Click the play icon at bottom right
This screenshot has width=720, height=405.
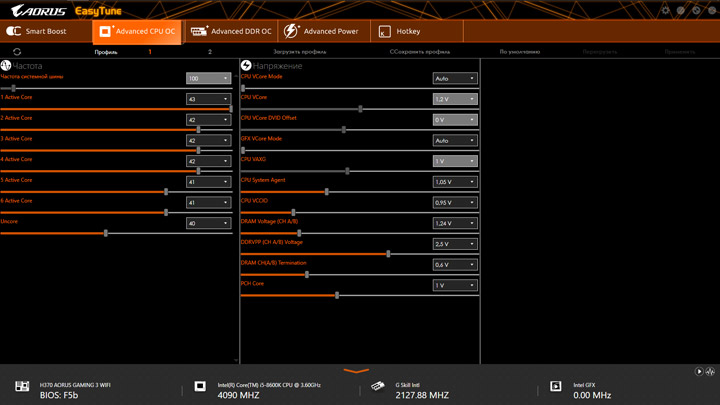[x=699, y=371]
